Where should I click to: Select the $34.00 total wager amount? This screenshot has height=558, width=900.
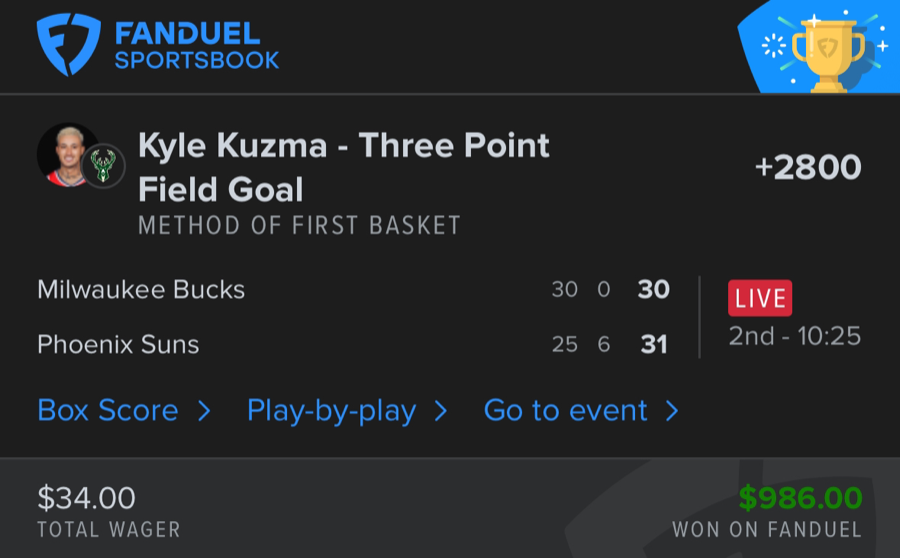coord(86,497)
